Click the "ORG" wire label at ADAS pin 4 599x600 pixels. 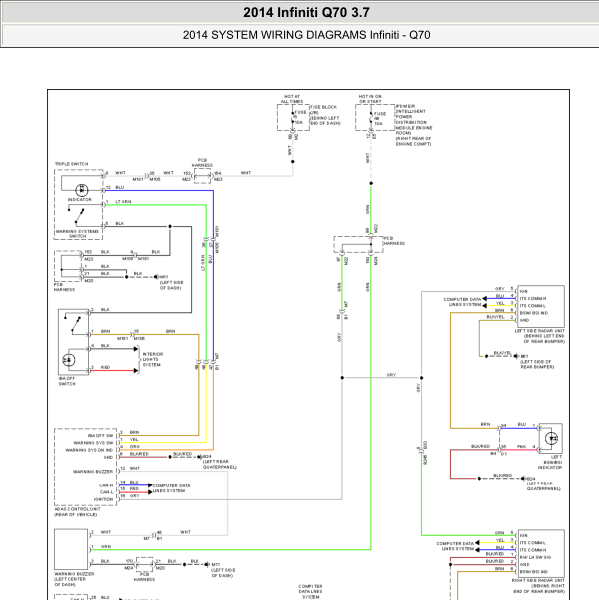135,447
